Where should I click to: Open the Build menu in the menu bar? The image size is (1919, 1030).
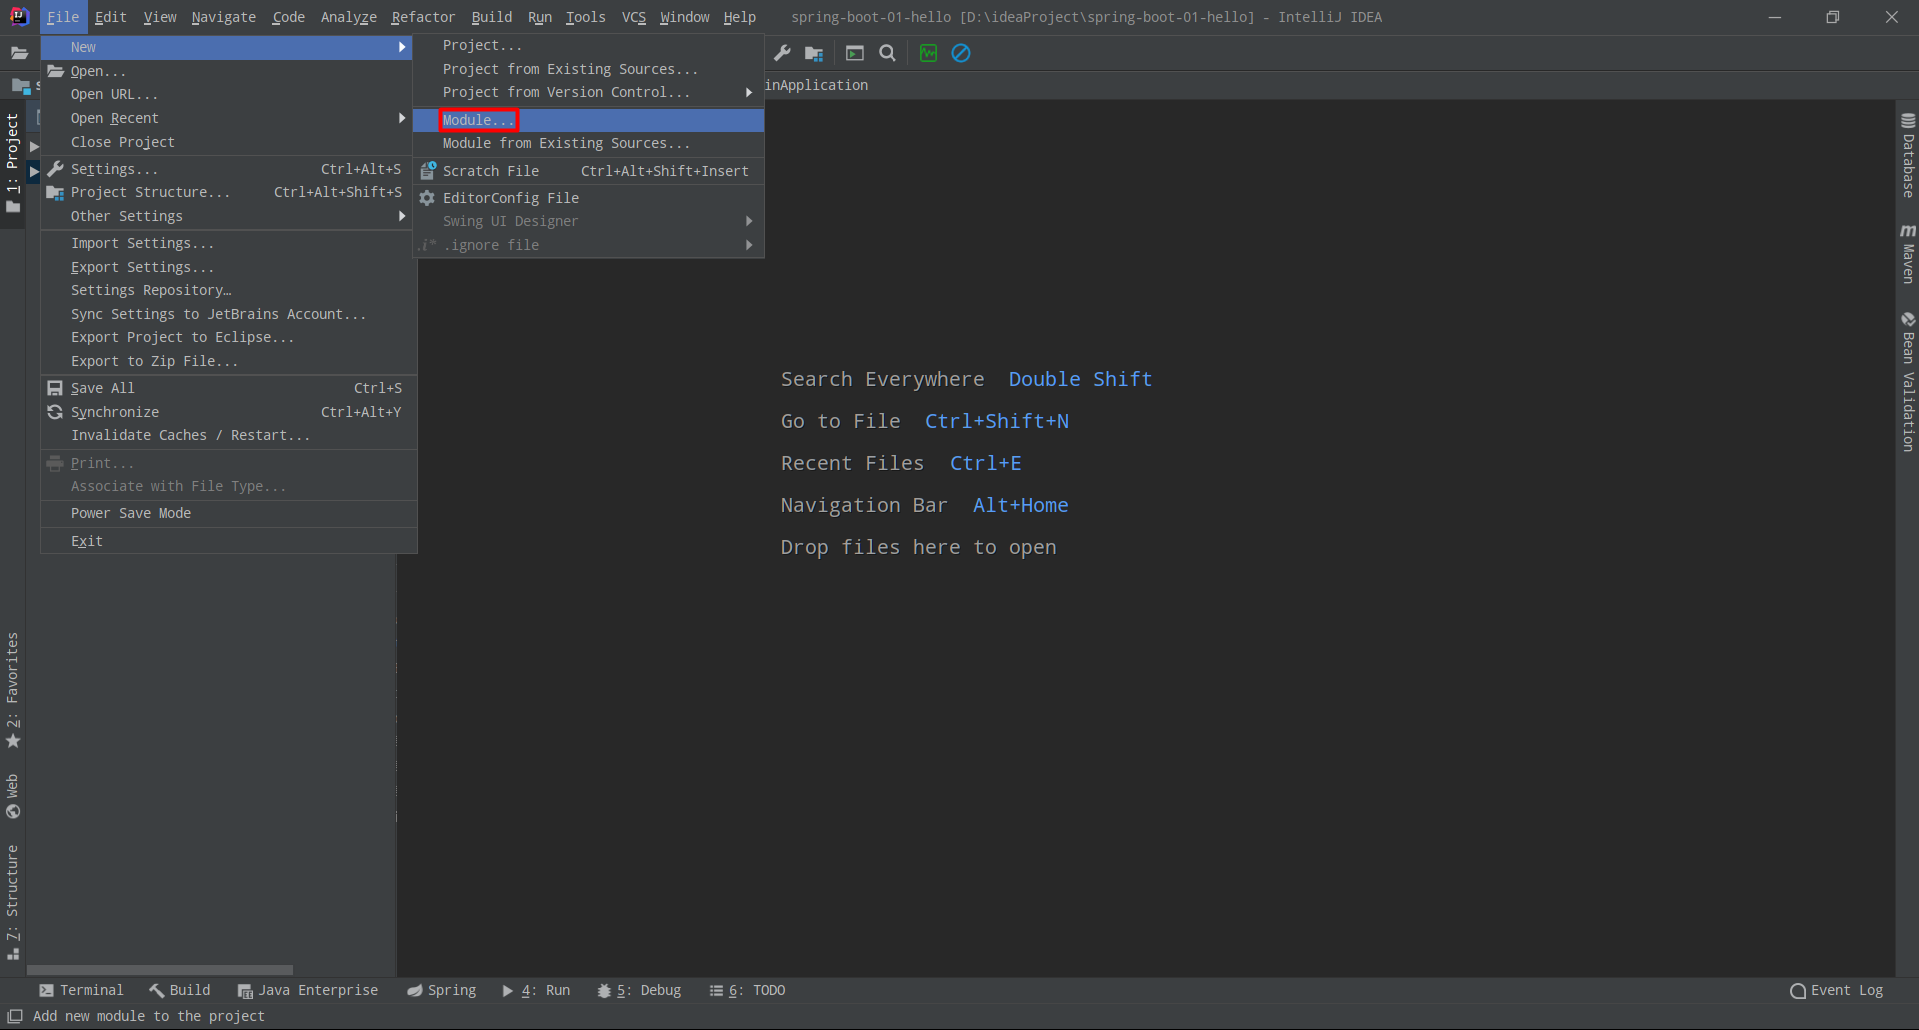point(492,17)
